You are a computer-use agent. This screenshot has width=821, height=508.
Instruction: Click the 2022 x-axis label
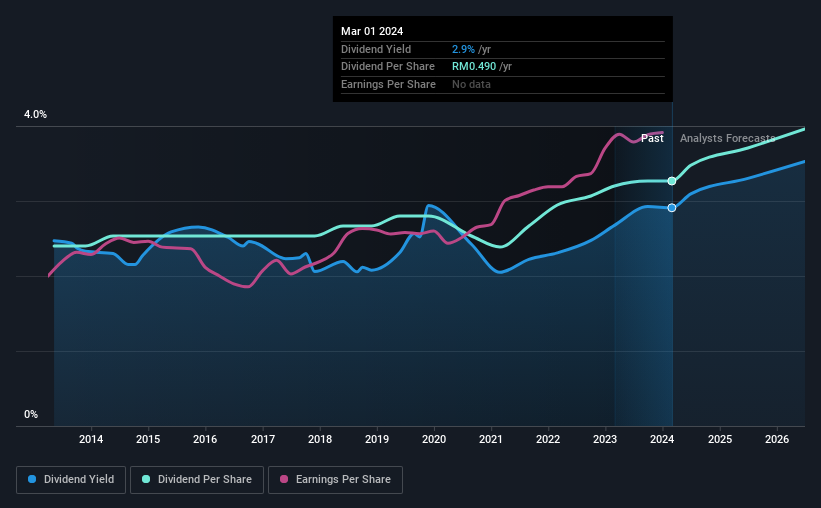tap(548, 439)
